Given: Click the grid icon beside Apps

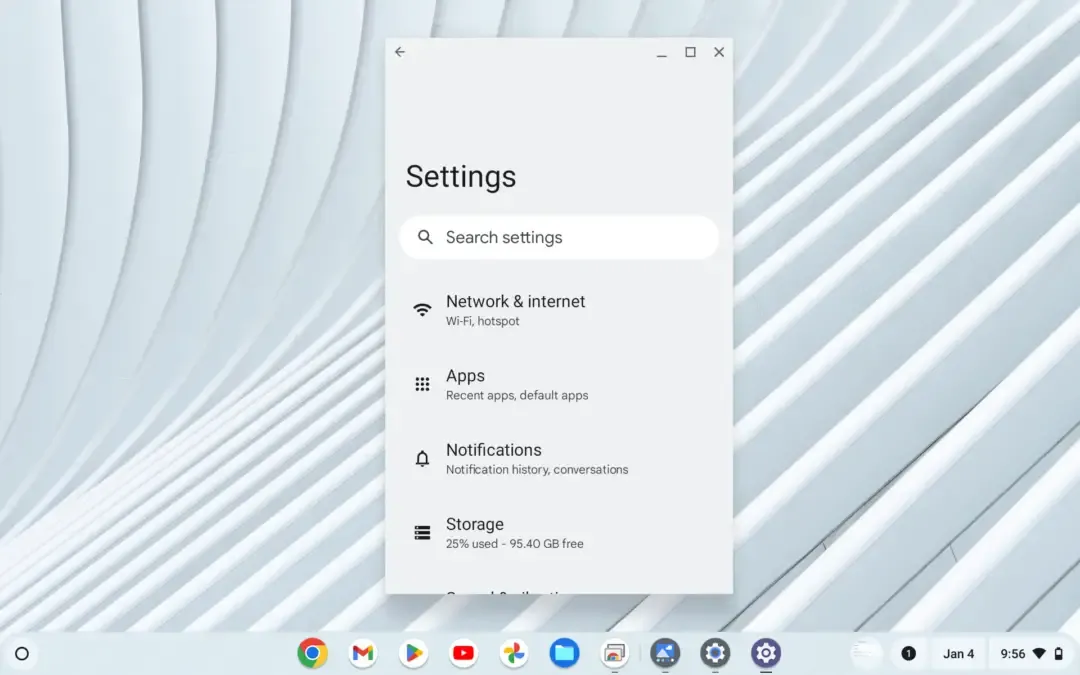Looking at the screenshot, I should (422, 384).
